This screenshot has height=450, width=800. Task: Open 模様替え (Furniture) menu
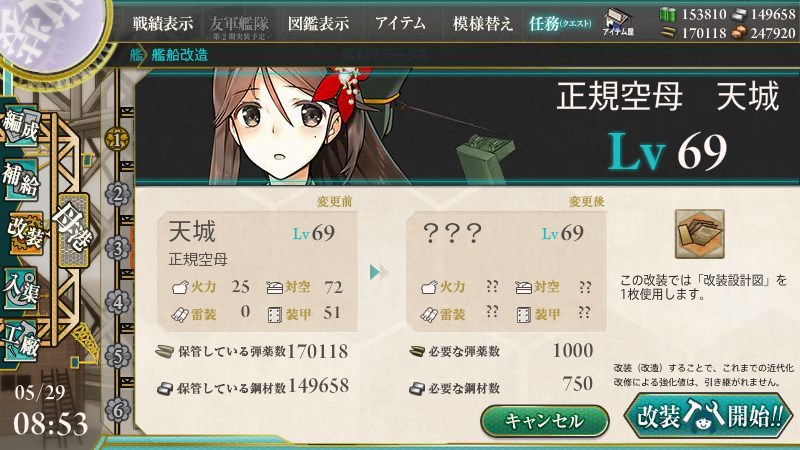tap(482, 23)
